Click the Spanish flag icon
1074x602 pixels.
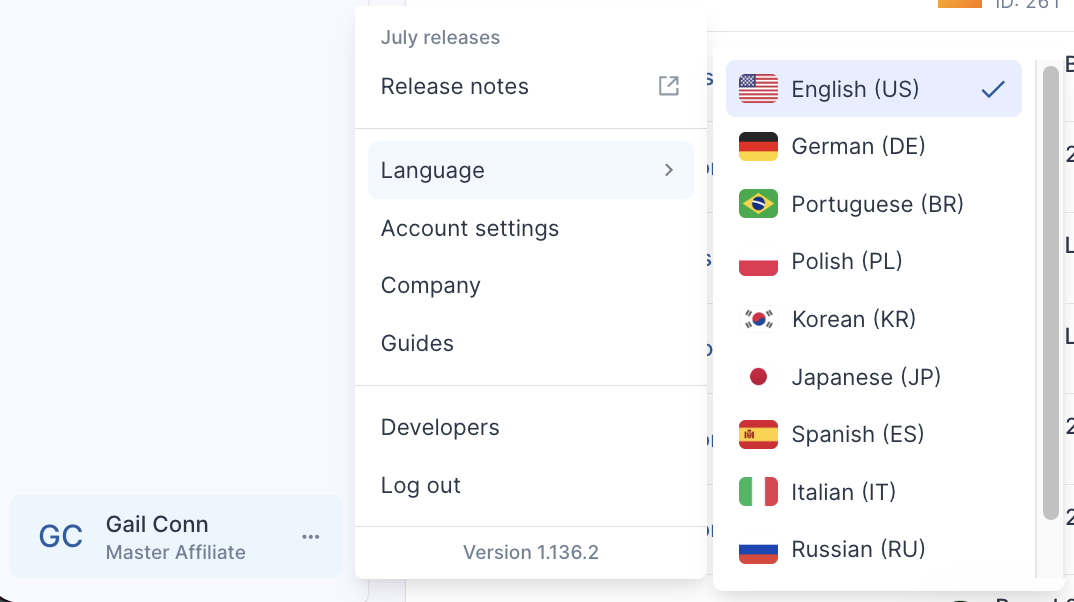pyautogui.click(x=758, y=434)
